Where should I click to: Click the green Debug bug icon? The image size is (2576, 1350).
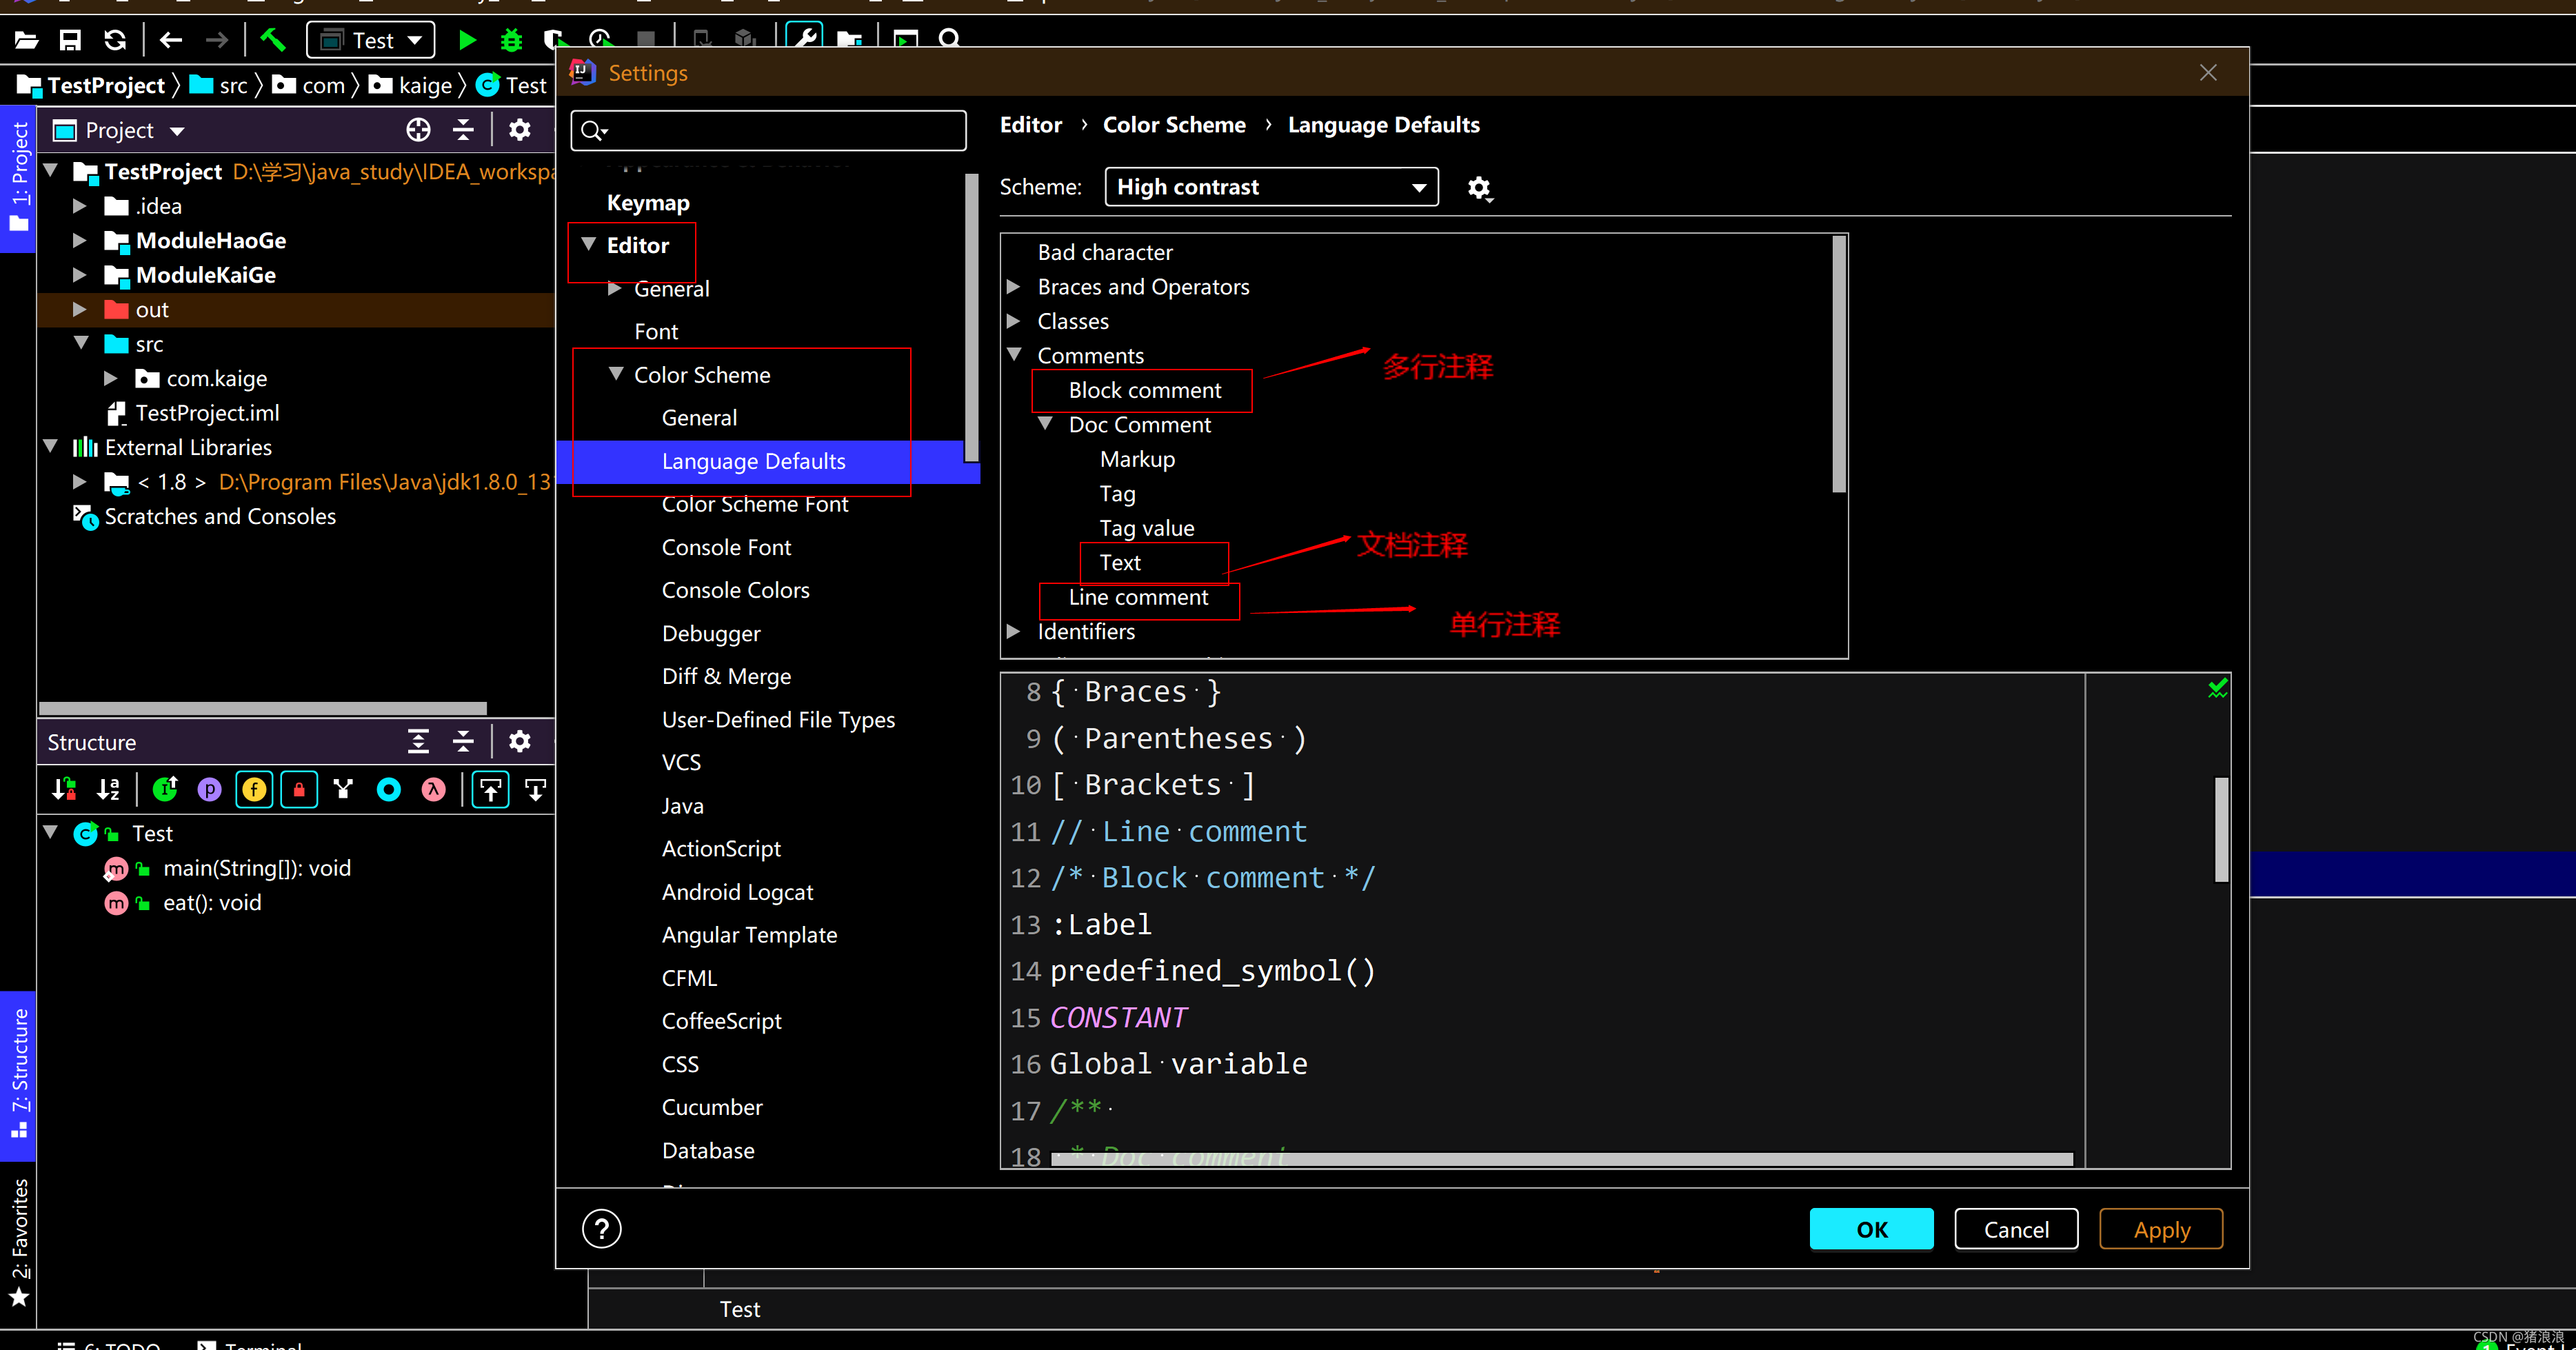[x=512, y=40]
